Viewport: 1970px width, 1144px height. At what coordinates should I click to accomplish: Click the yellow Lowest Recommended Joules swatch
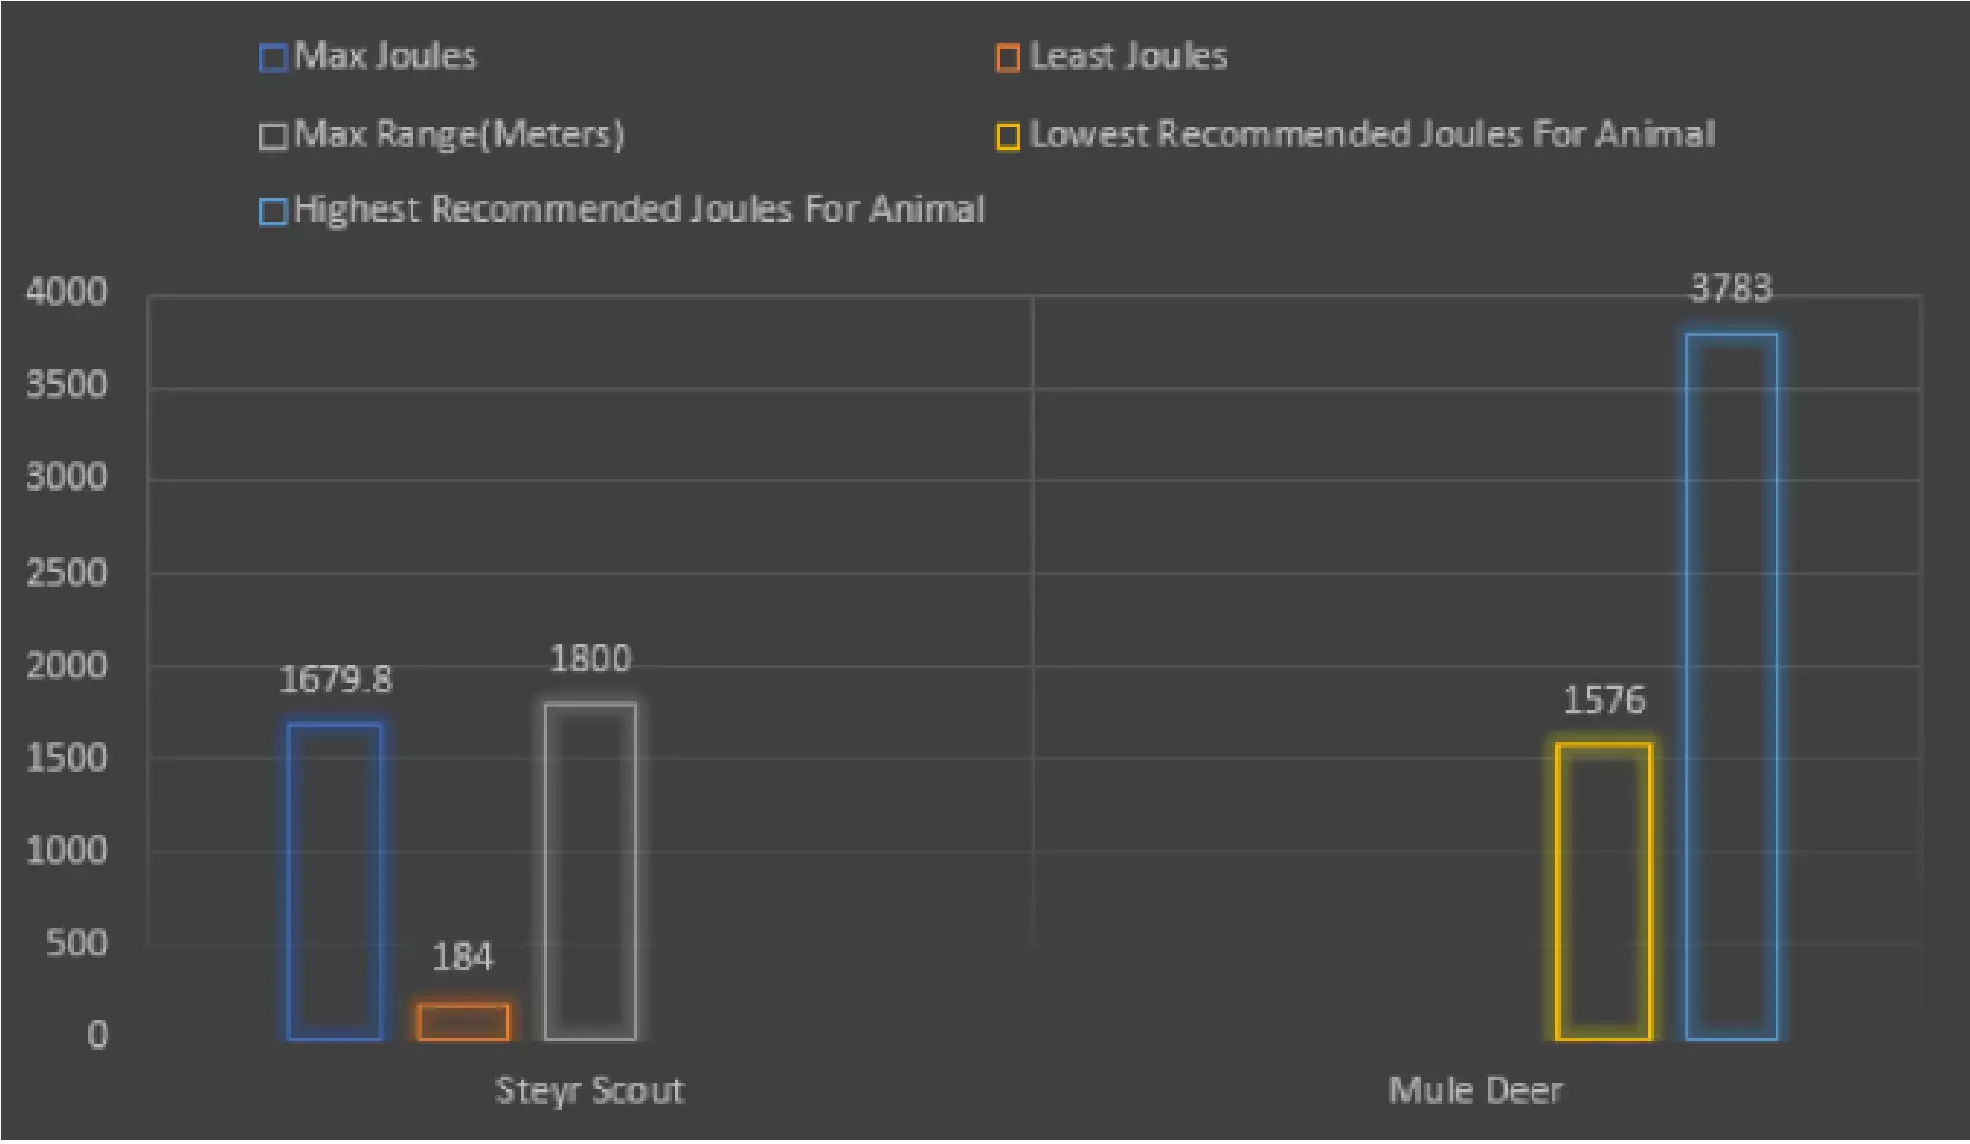click(1008, 136)
